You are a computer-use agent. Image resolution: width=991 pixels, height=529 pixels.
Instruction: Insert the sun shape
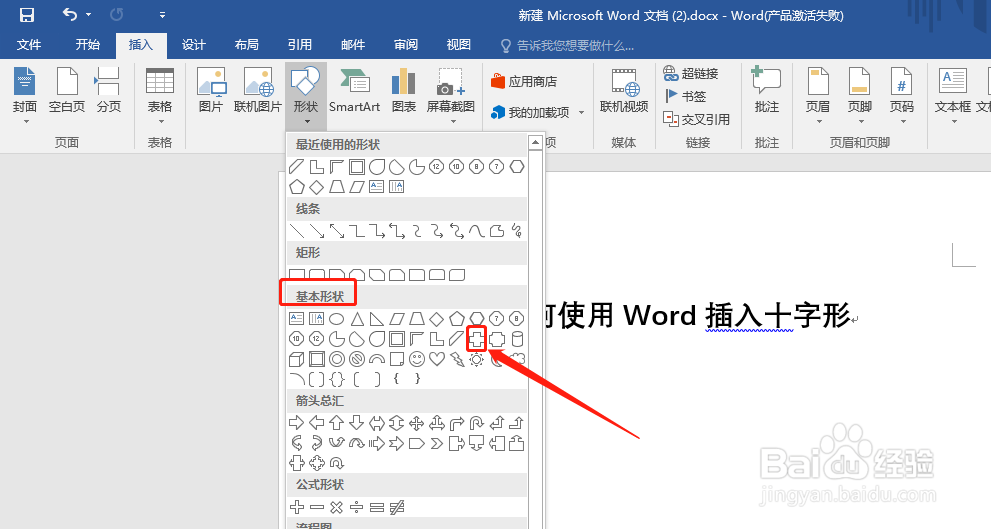coord(477,359)
